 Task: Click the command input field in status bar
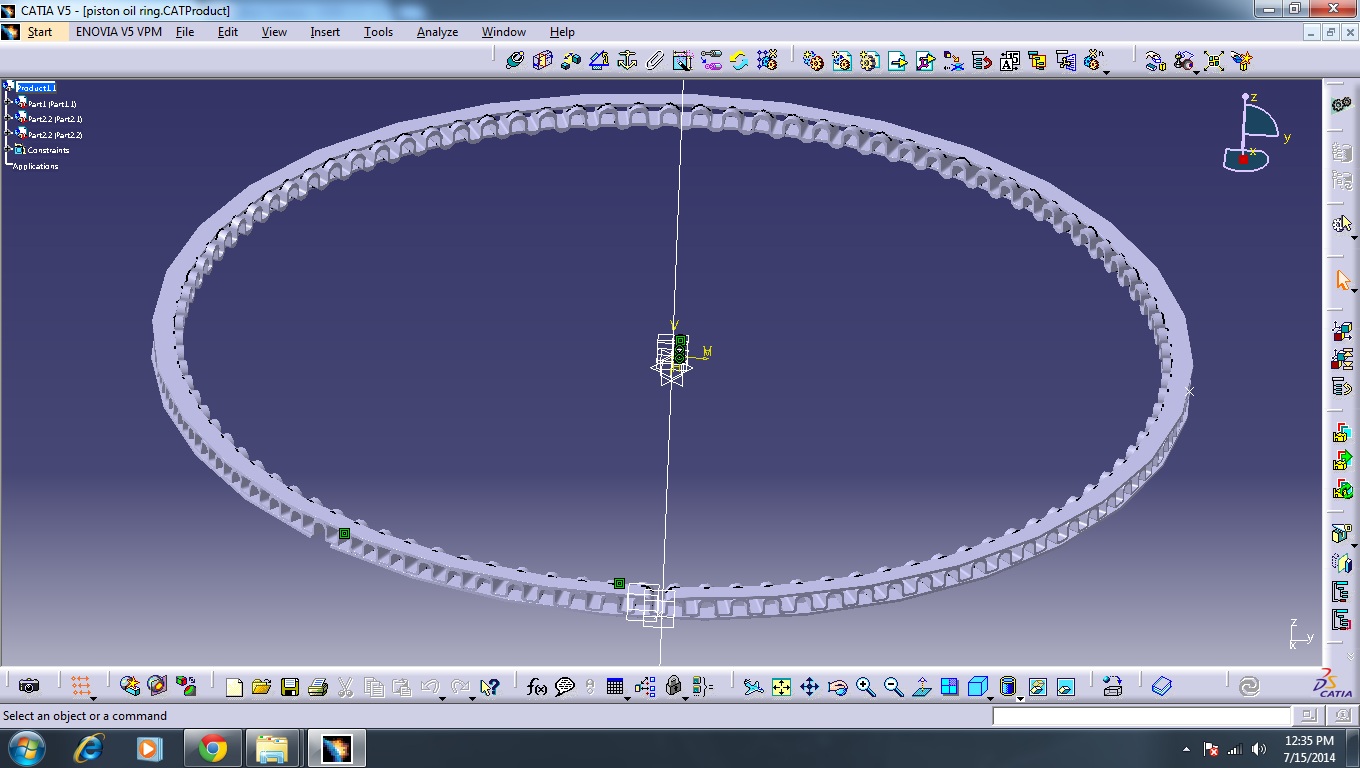[1142, 716]
